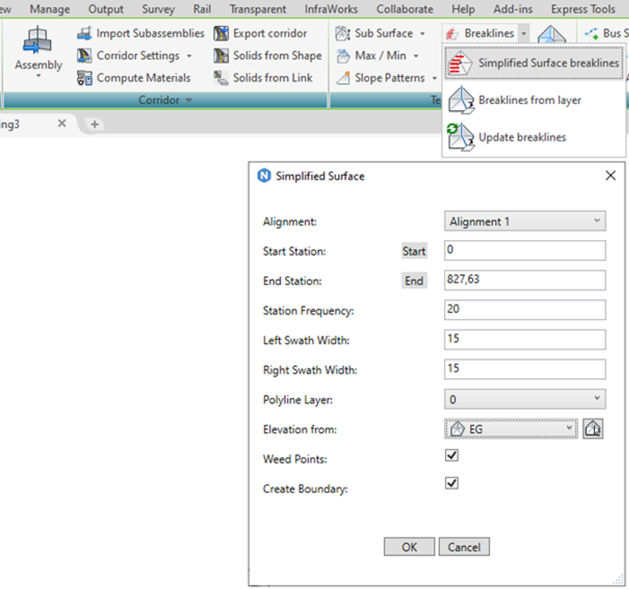Click the Breaklines ribbon icon
Viewport: 629px width, 589px height.
(x=452, y=34)
